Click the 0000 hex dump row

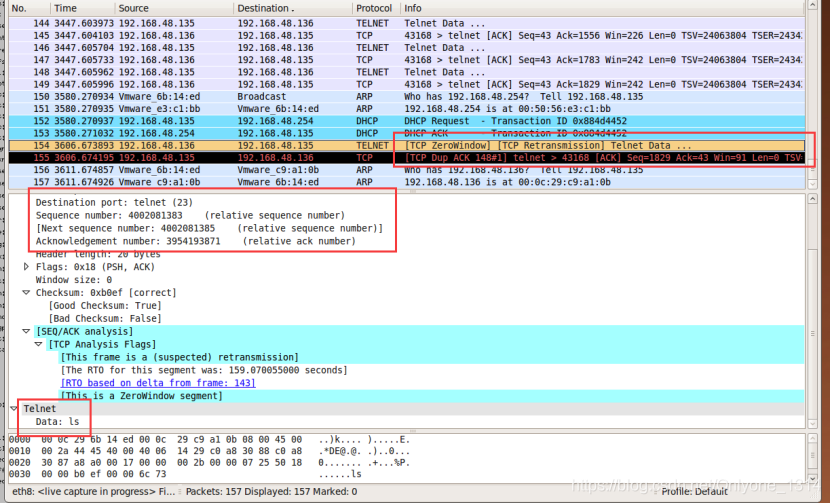coord(209,439)
